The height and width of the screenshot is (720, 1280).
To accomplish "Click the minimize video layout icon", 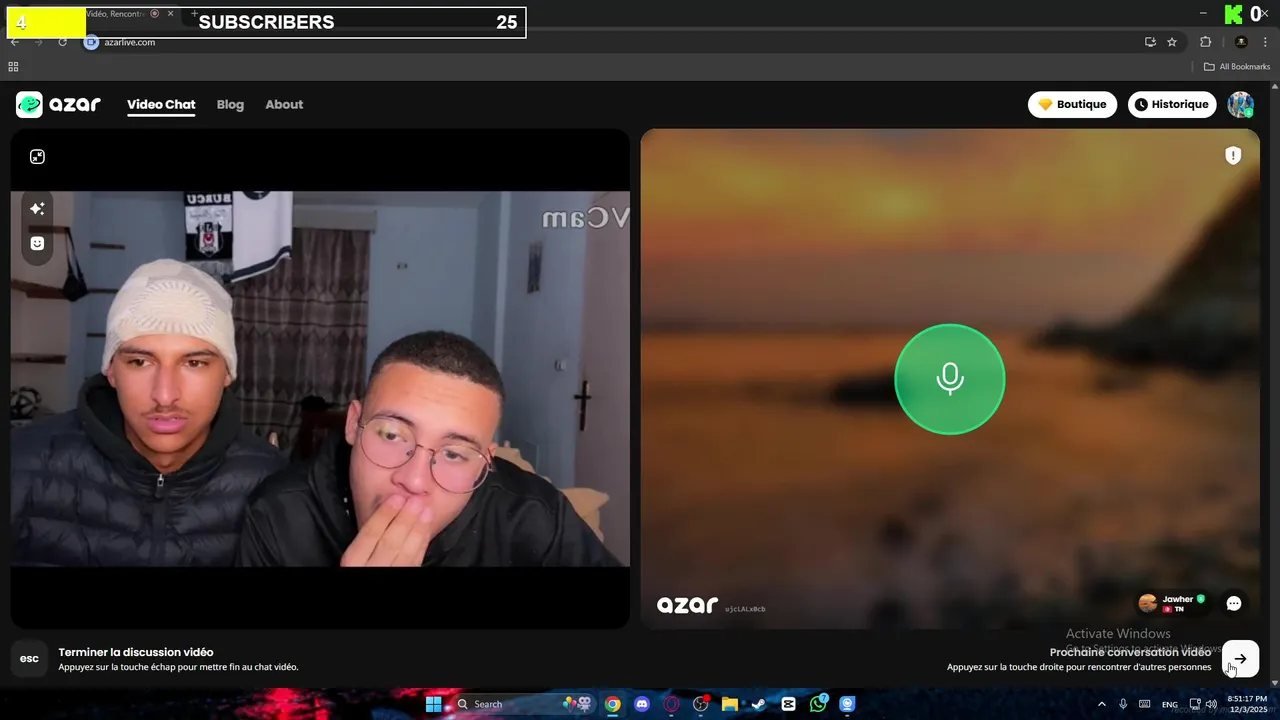I will [37, 156].
